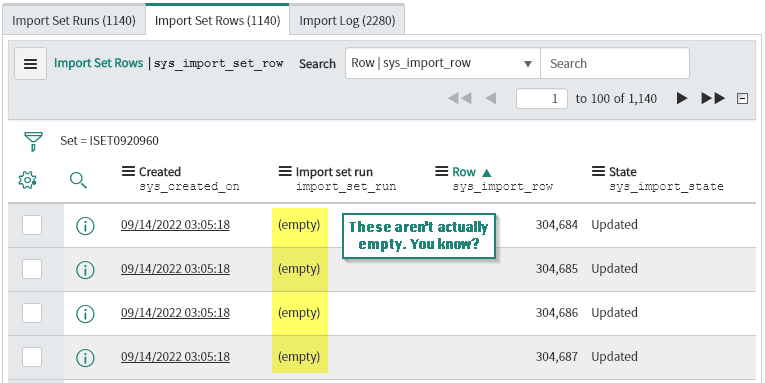The width and height of the screenshot is (765, 383).
Task: Click Updated state for row 304,686
Action: 614,312
